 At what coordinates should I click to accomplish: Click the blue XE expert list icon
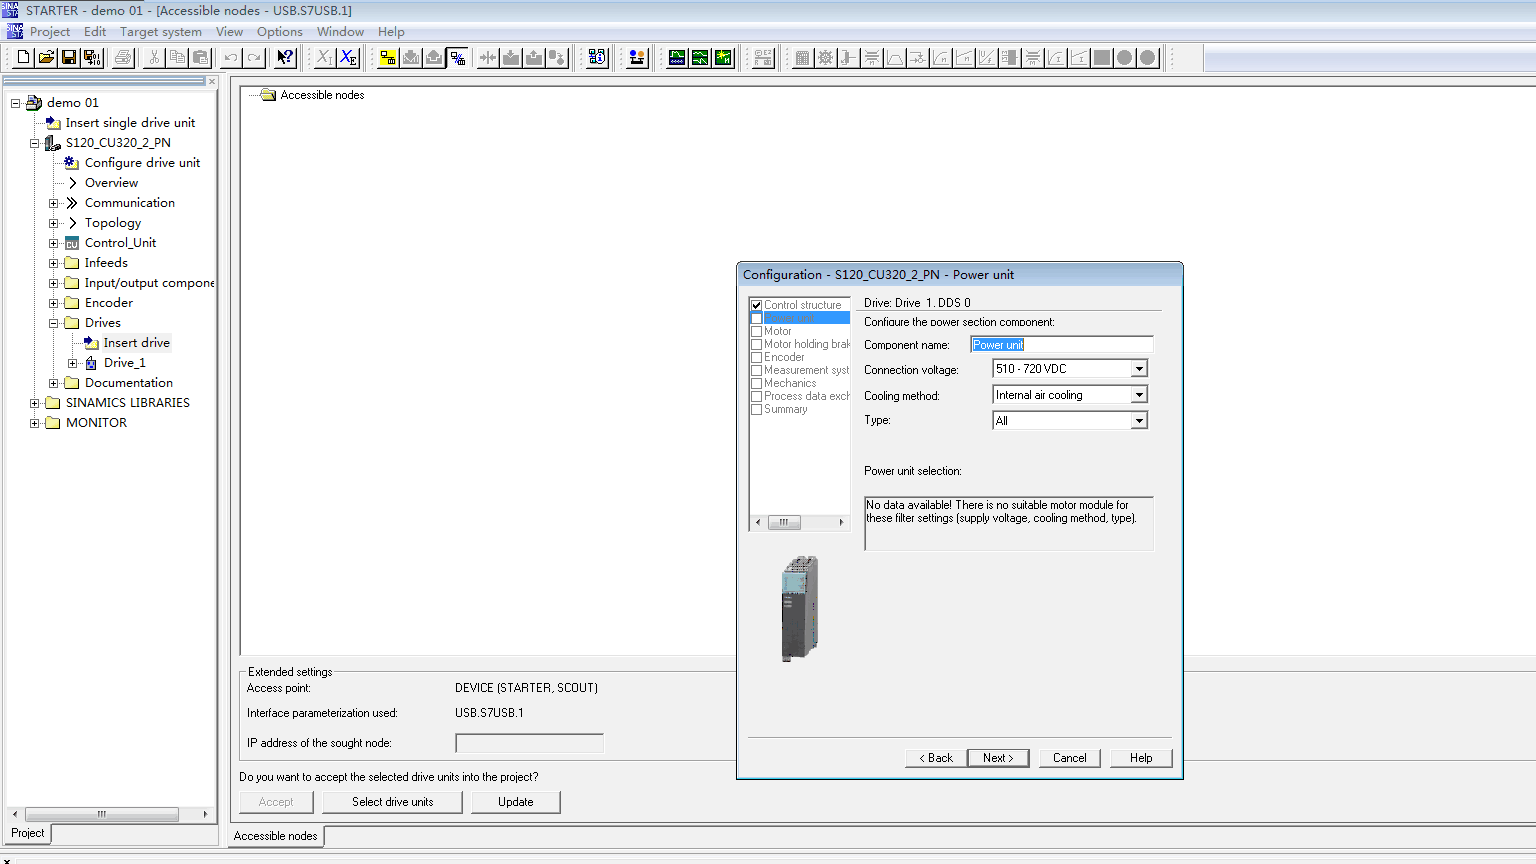click(x=348, y=58)
